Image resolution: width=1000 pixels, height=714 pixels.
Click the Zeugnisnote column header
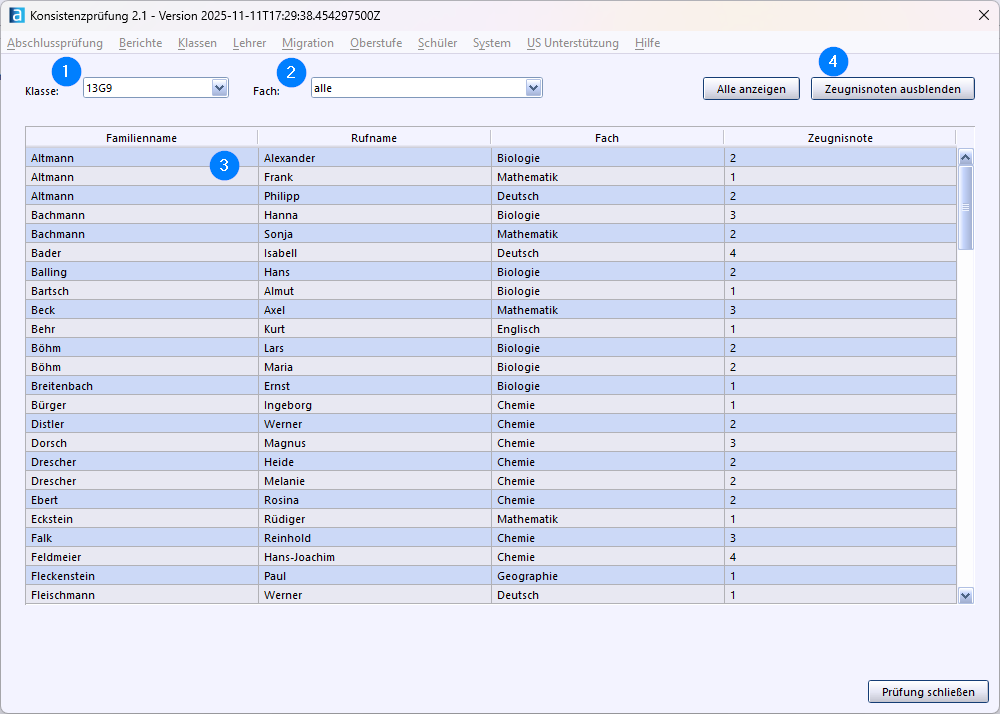(839, 138)
